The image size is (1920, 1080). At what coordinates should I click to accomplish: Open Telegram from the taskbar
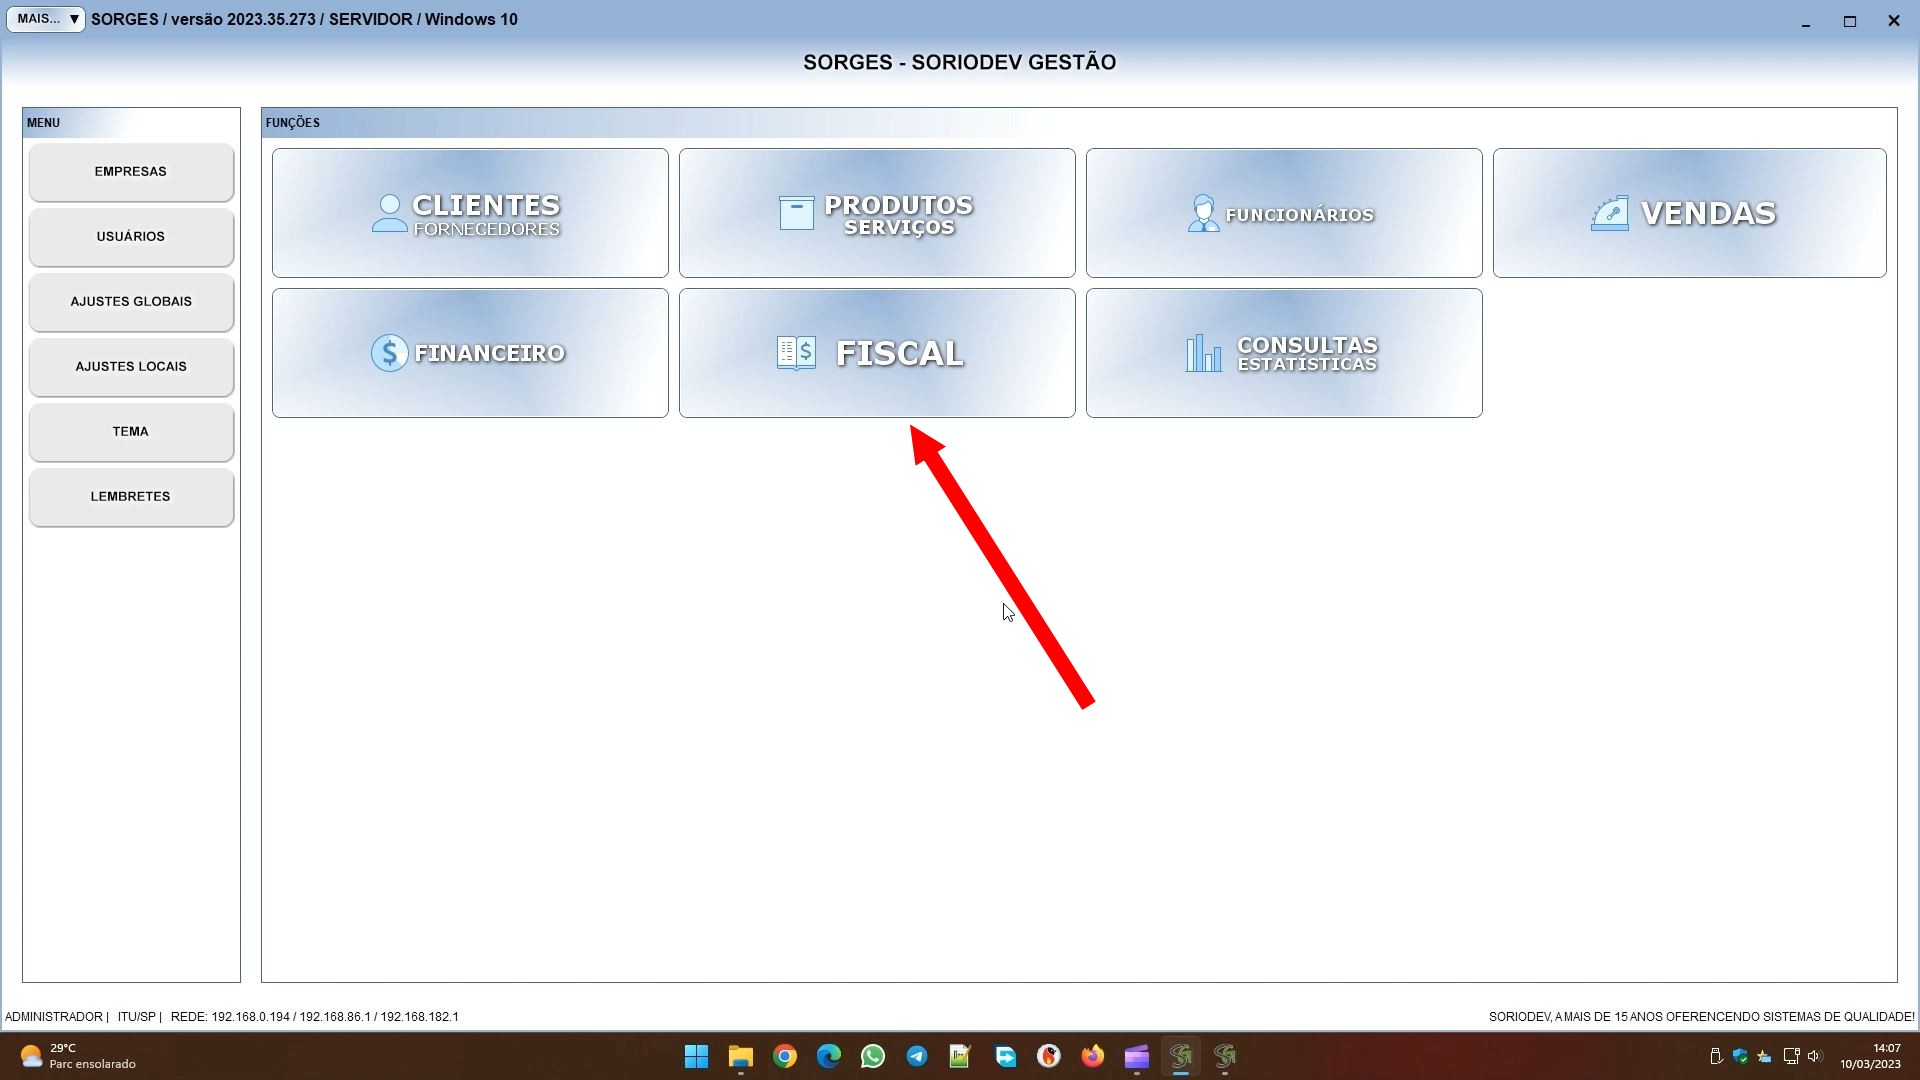[917, 1056]
